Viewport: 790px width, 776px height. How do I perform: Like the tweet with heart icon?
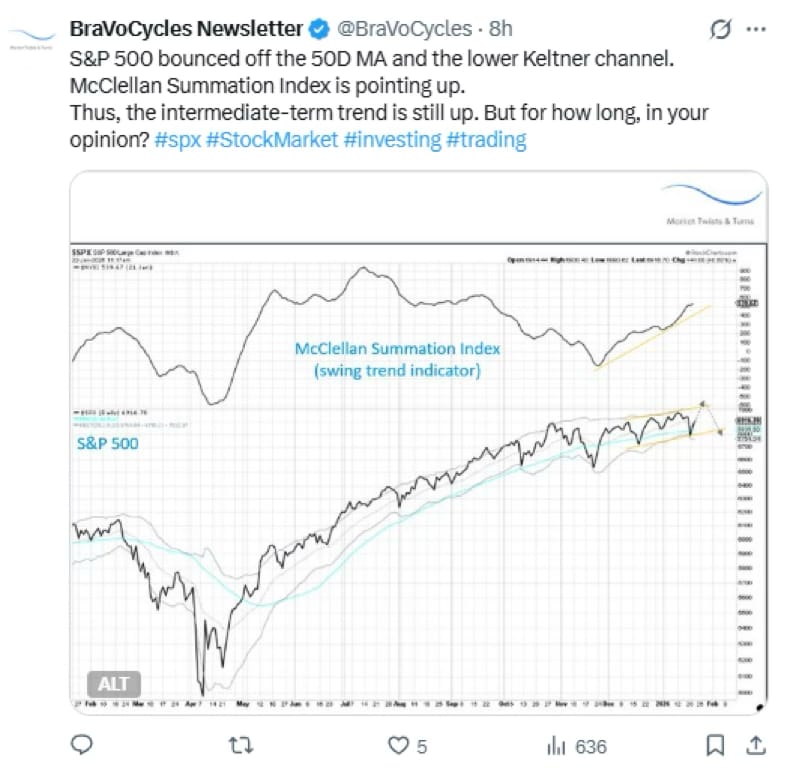[x=398, y=745]
